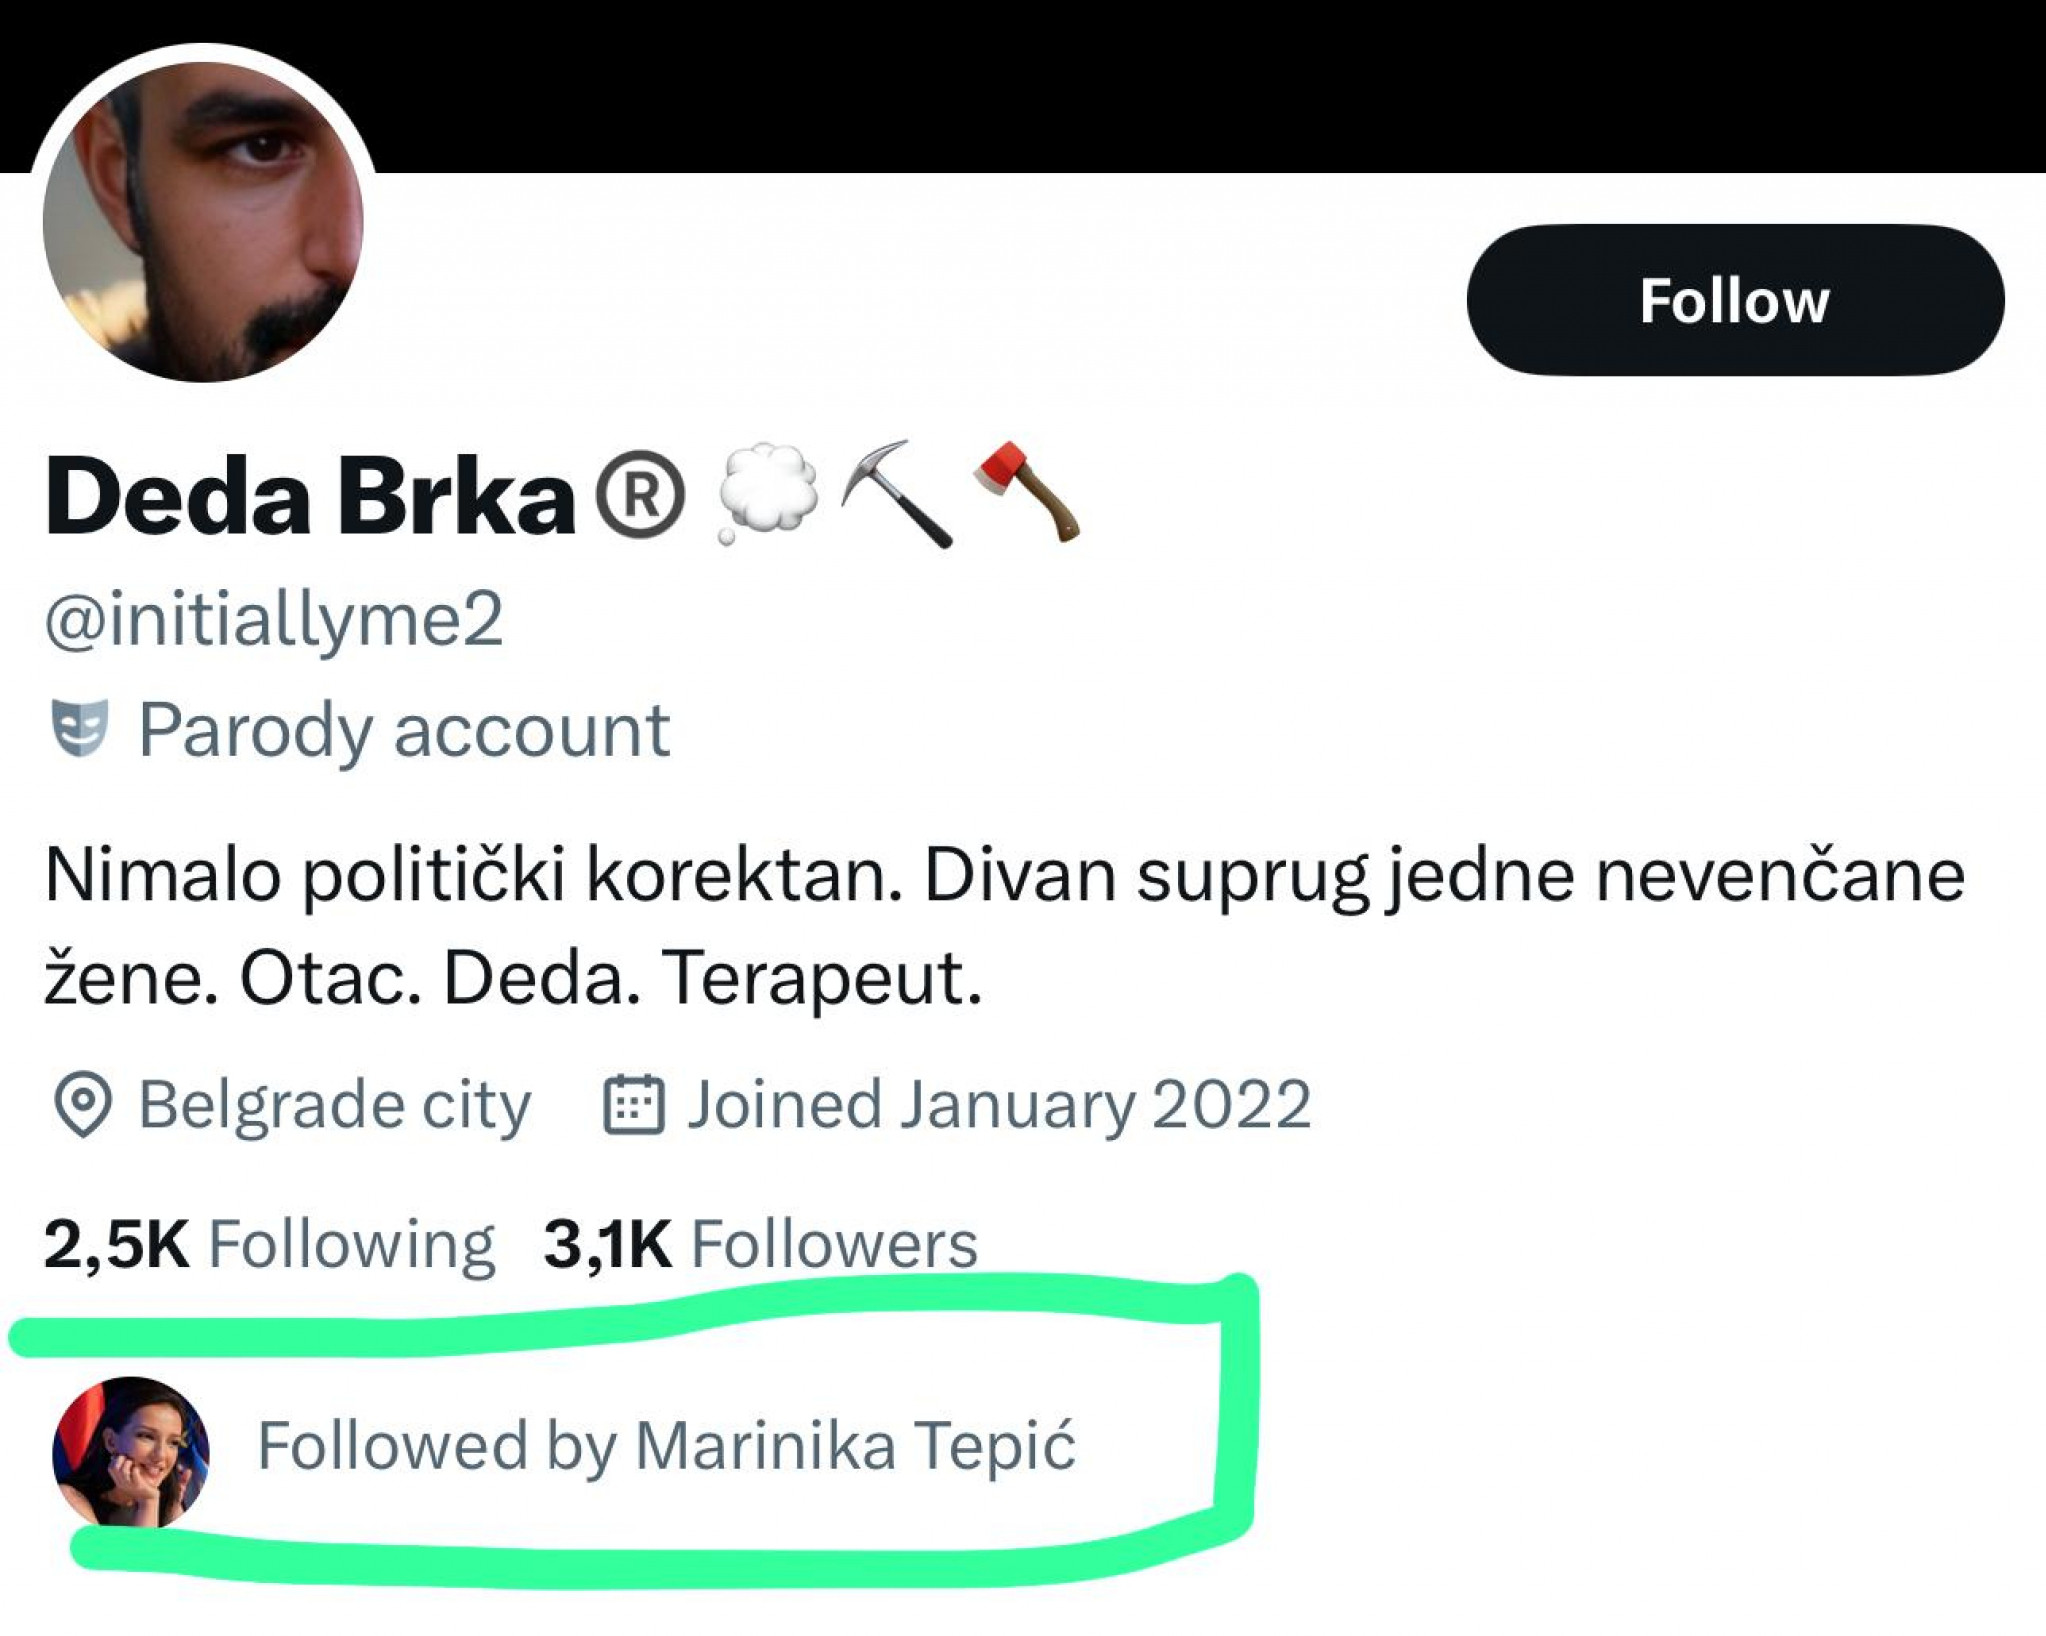Image resolution: width=2046 pixels, height=1636 pixels.
Task: Click the thought bubble emoji in name
Action: (766, 493)
